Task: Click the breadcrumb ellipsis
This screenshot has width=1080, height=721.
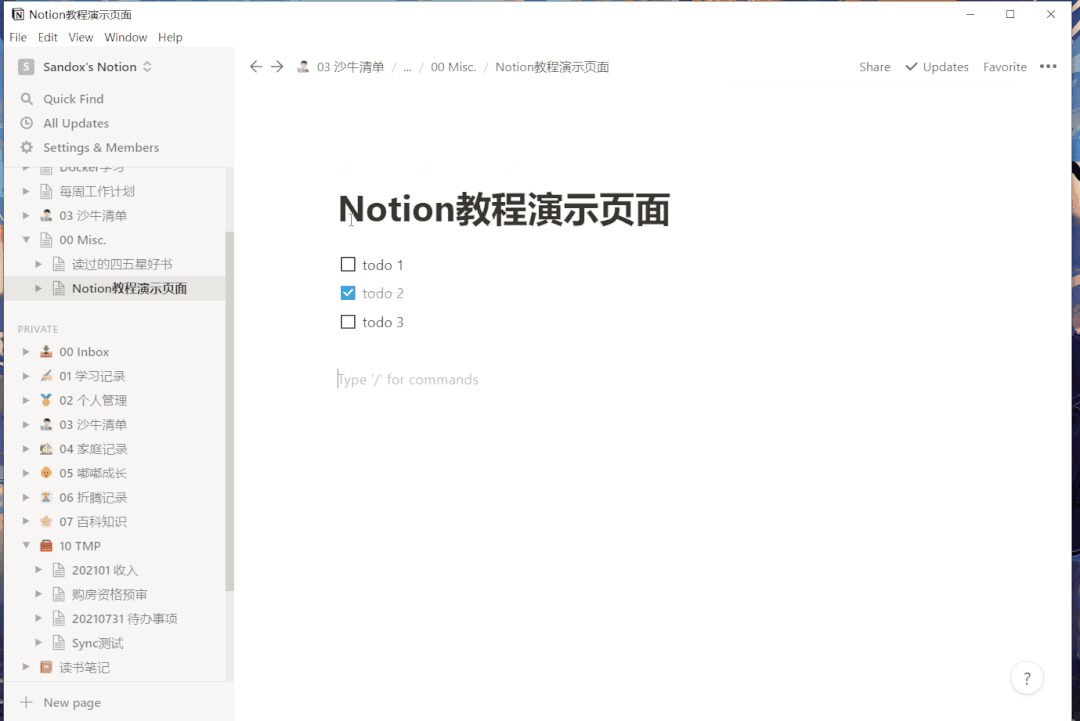Action: (x=407, y=67)
